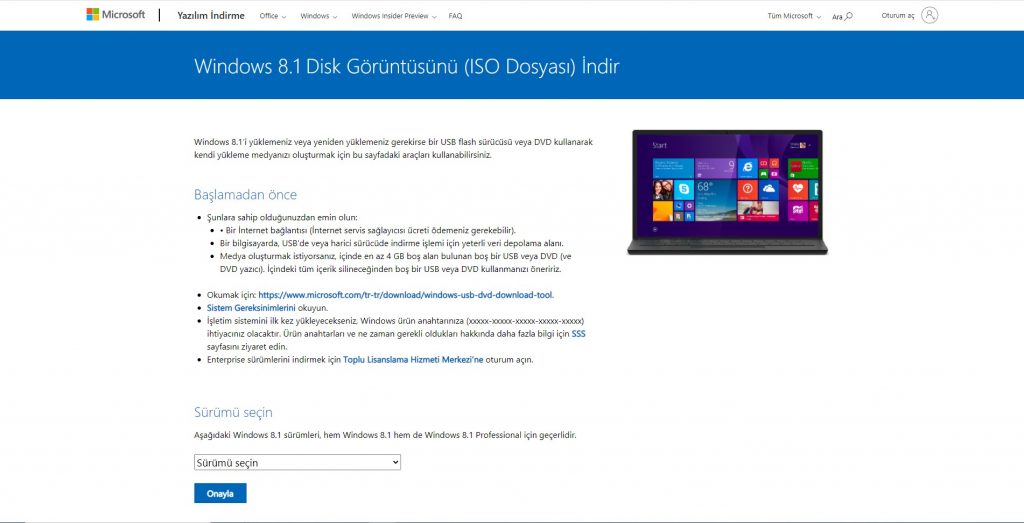Image resolution: width=1024 pixels, height=523 pixels.
Task: Click the search magnifier icon
Action: click(849, 17)
